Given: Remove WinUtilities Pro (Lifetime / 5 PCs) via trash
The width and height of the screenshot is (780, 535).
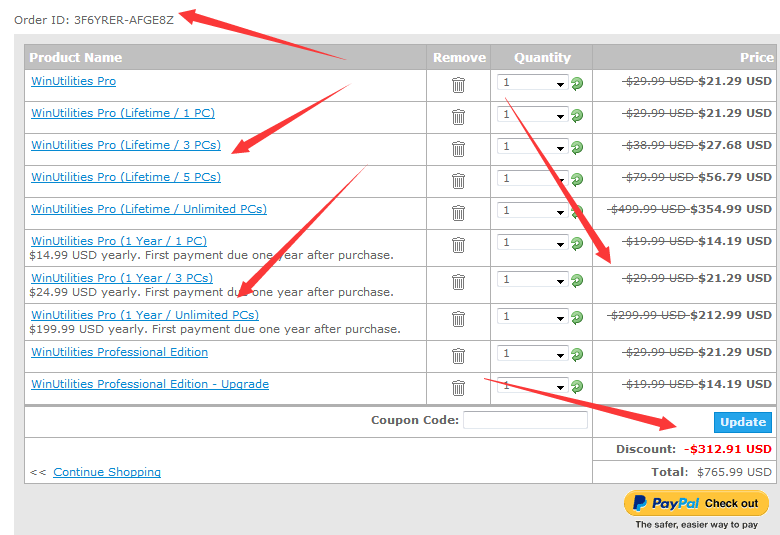Looking at the screenshot, I should coord(458,181).
